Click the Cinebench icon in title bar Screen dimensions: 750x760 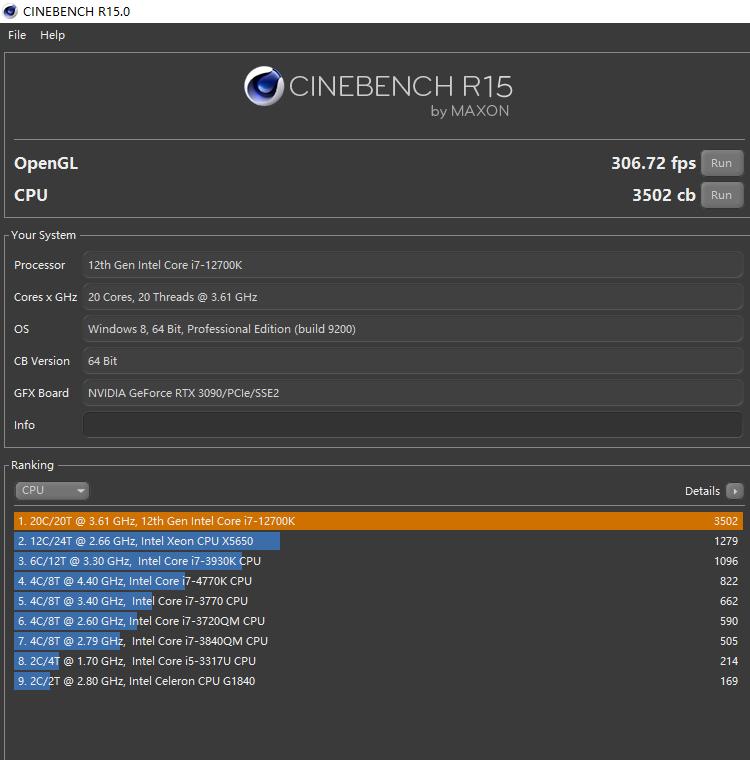[10, 11]
